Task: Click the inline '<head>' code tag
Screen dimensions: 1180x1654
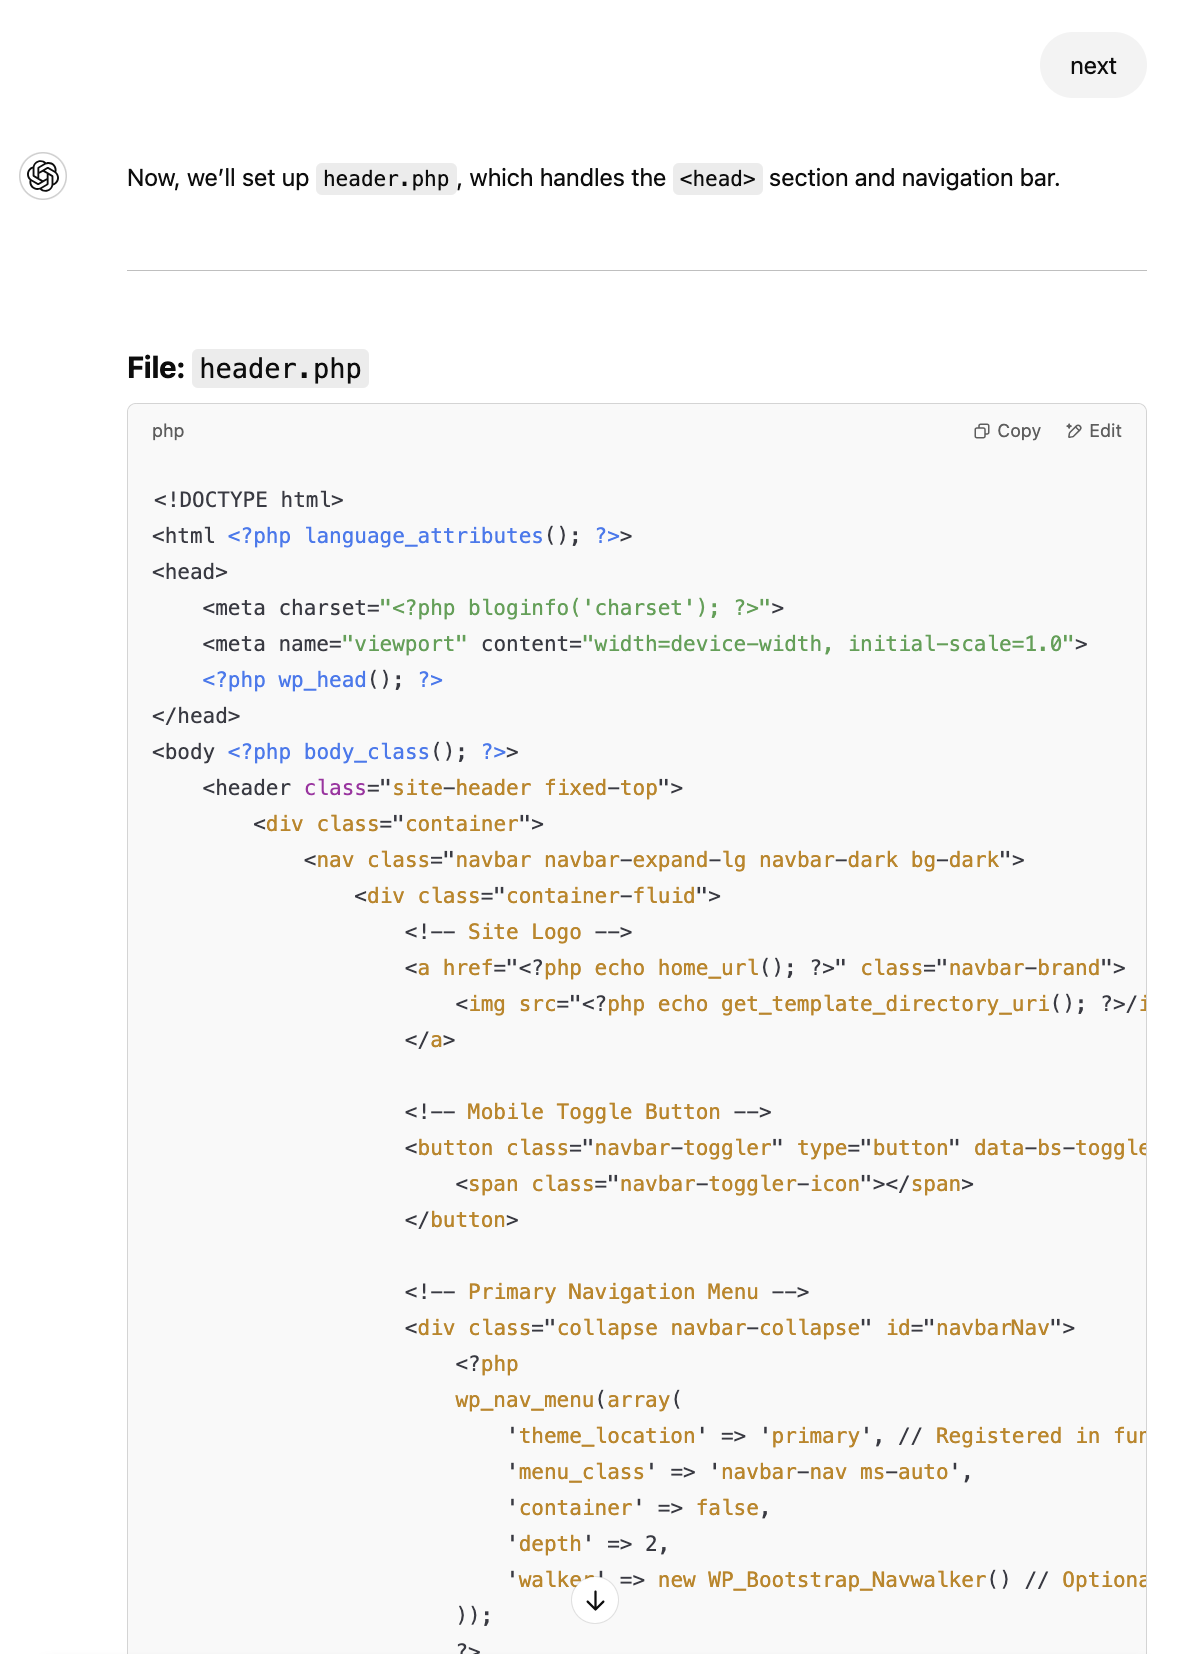Action: pyautogui.click(x=717, y=179)
